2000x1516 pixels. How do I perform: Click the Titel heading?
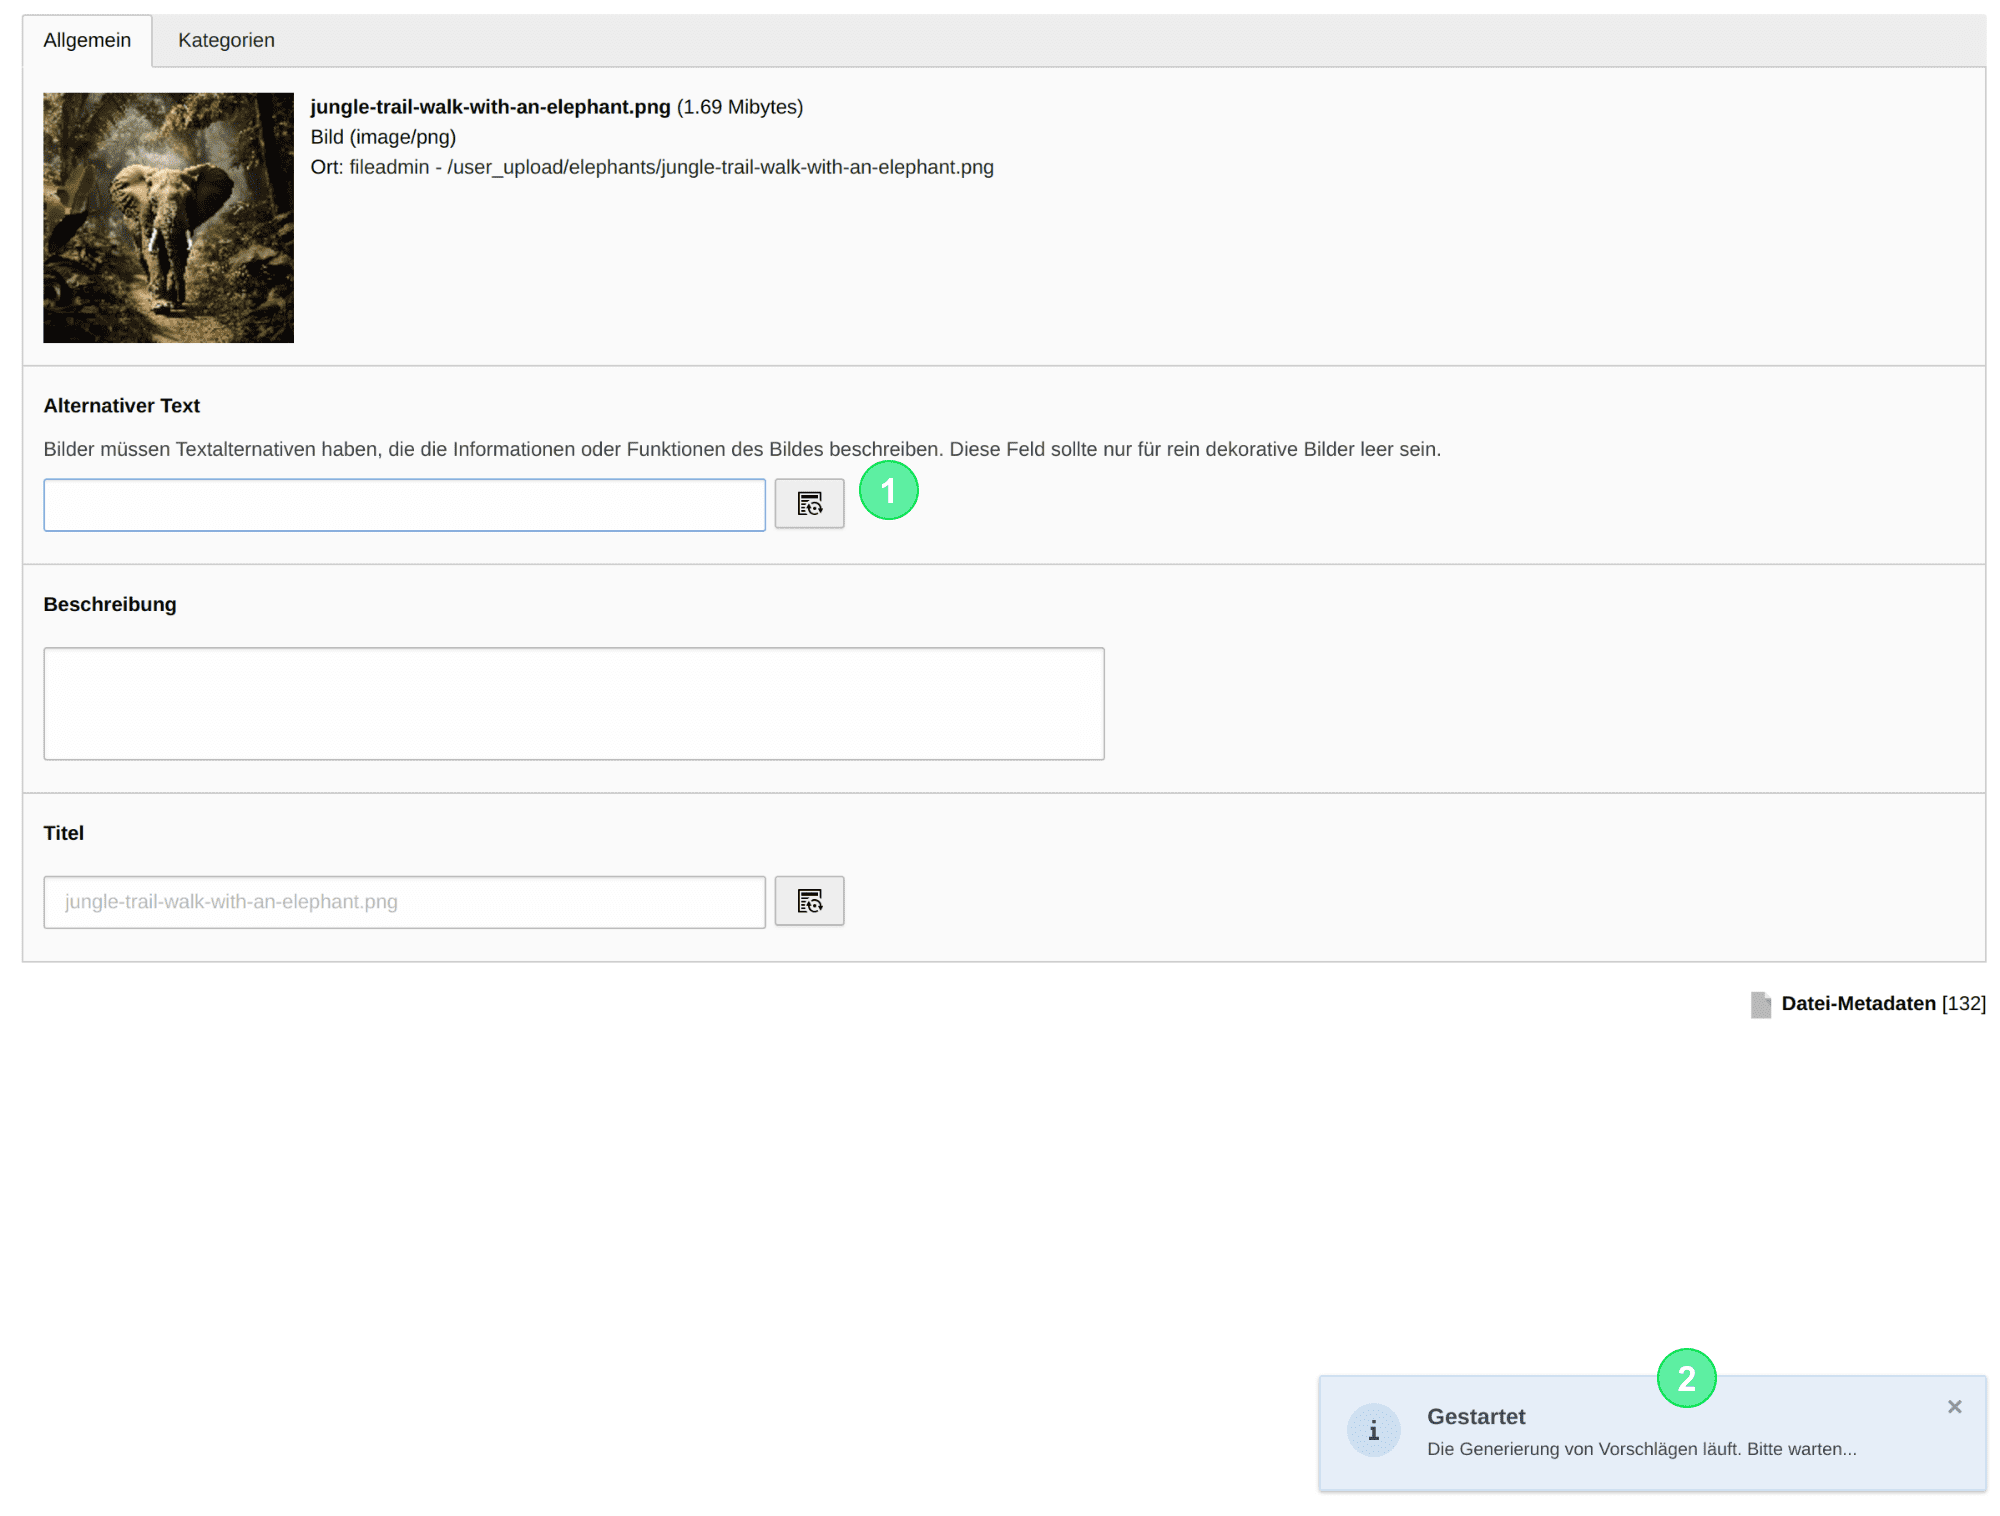click(64, 833)
